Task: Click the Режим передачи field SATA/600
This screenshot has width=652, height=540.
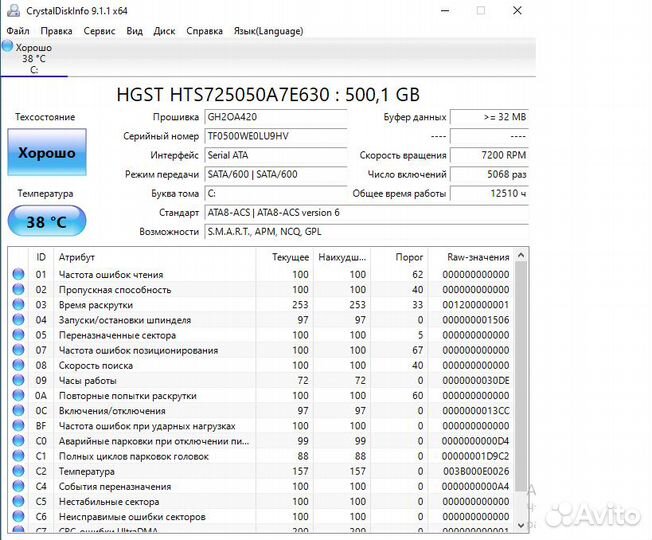Action: click(275, 174)
